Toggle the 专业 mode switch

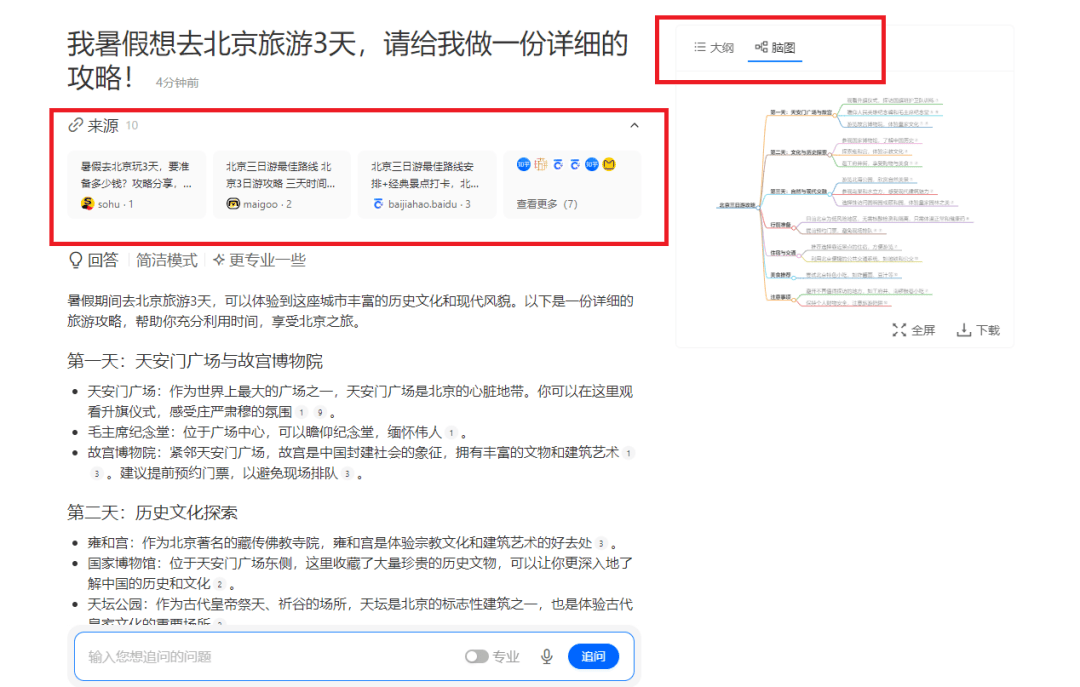pos(477,657)
